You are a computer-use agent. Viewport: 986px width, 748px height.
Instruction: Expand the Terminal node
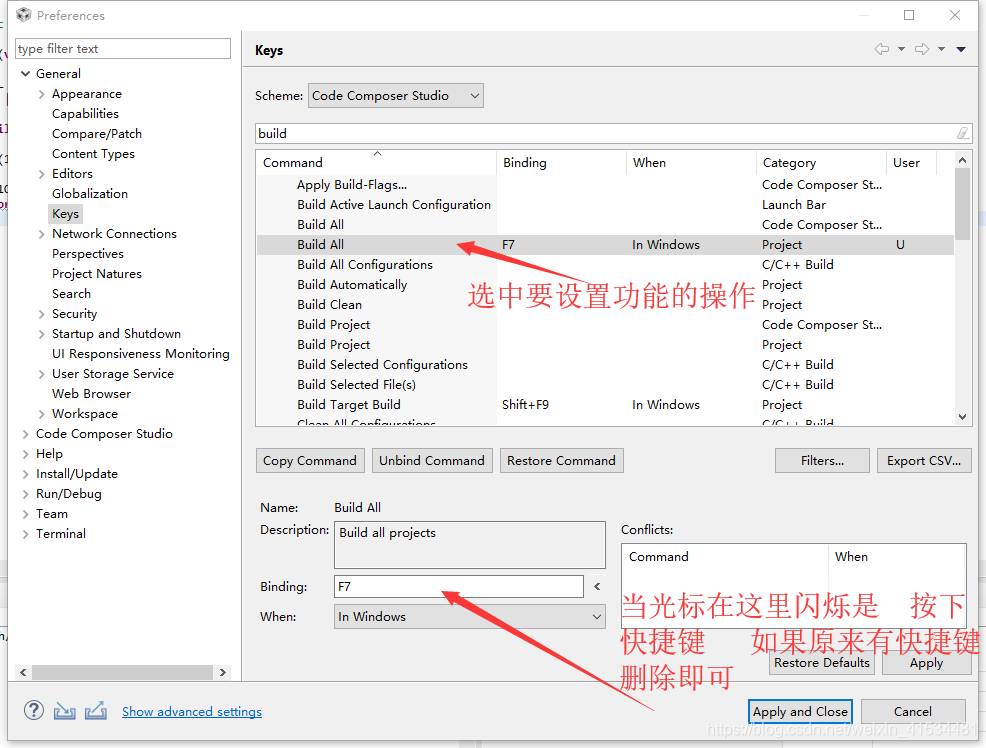26,534
